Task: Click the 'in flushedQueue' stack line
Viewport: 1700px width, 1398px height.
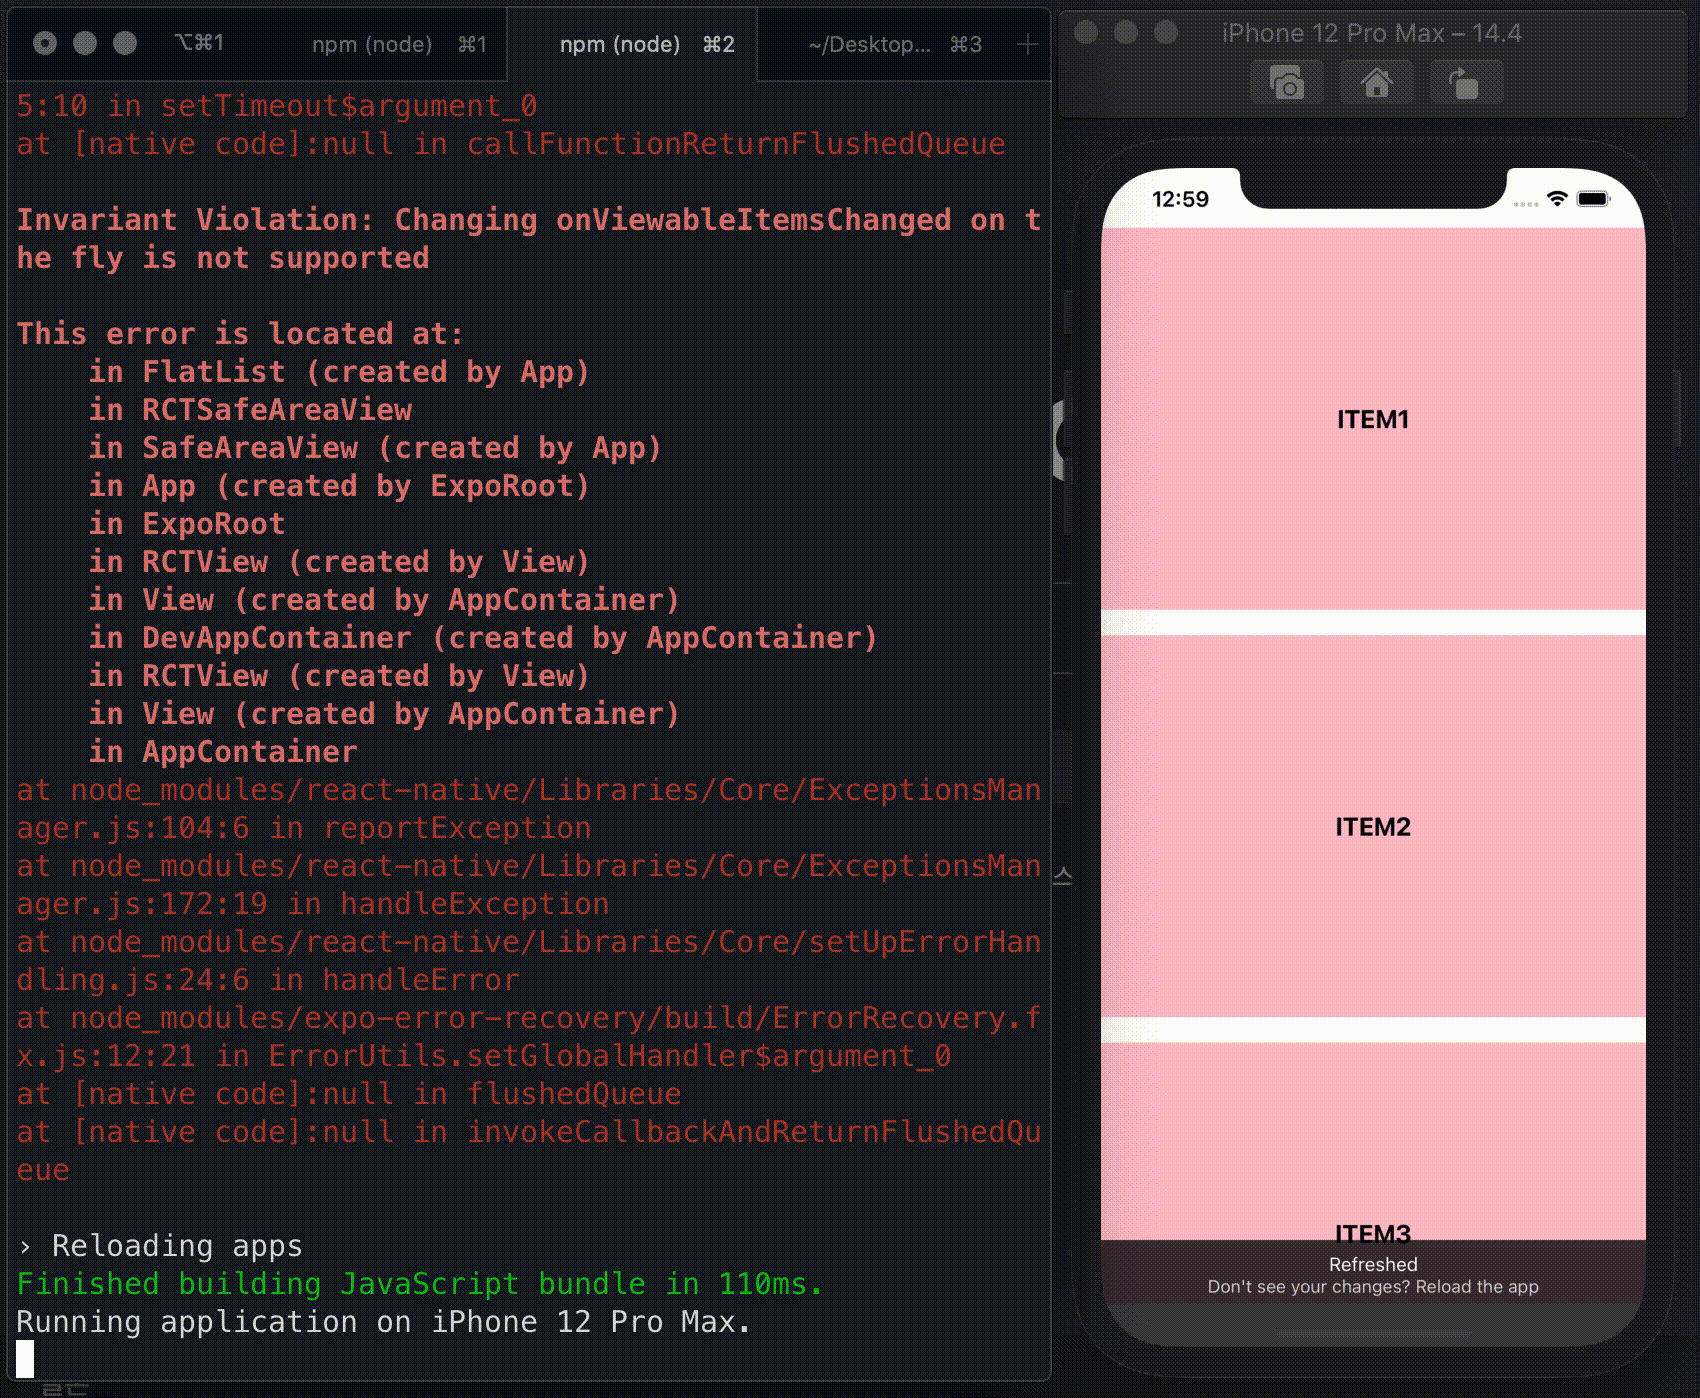Action: (x=349, y=1093)
